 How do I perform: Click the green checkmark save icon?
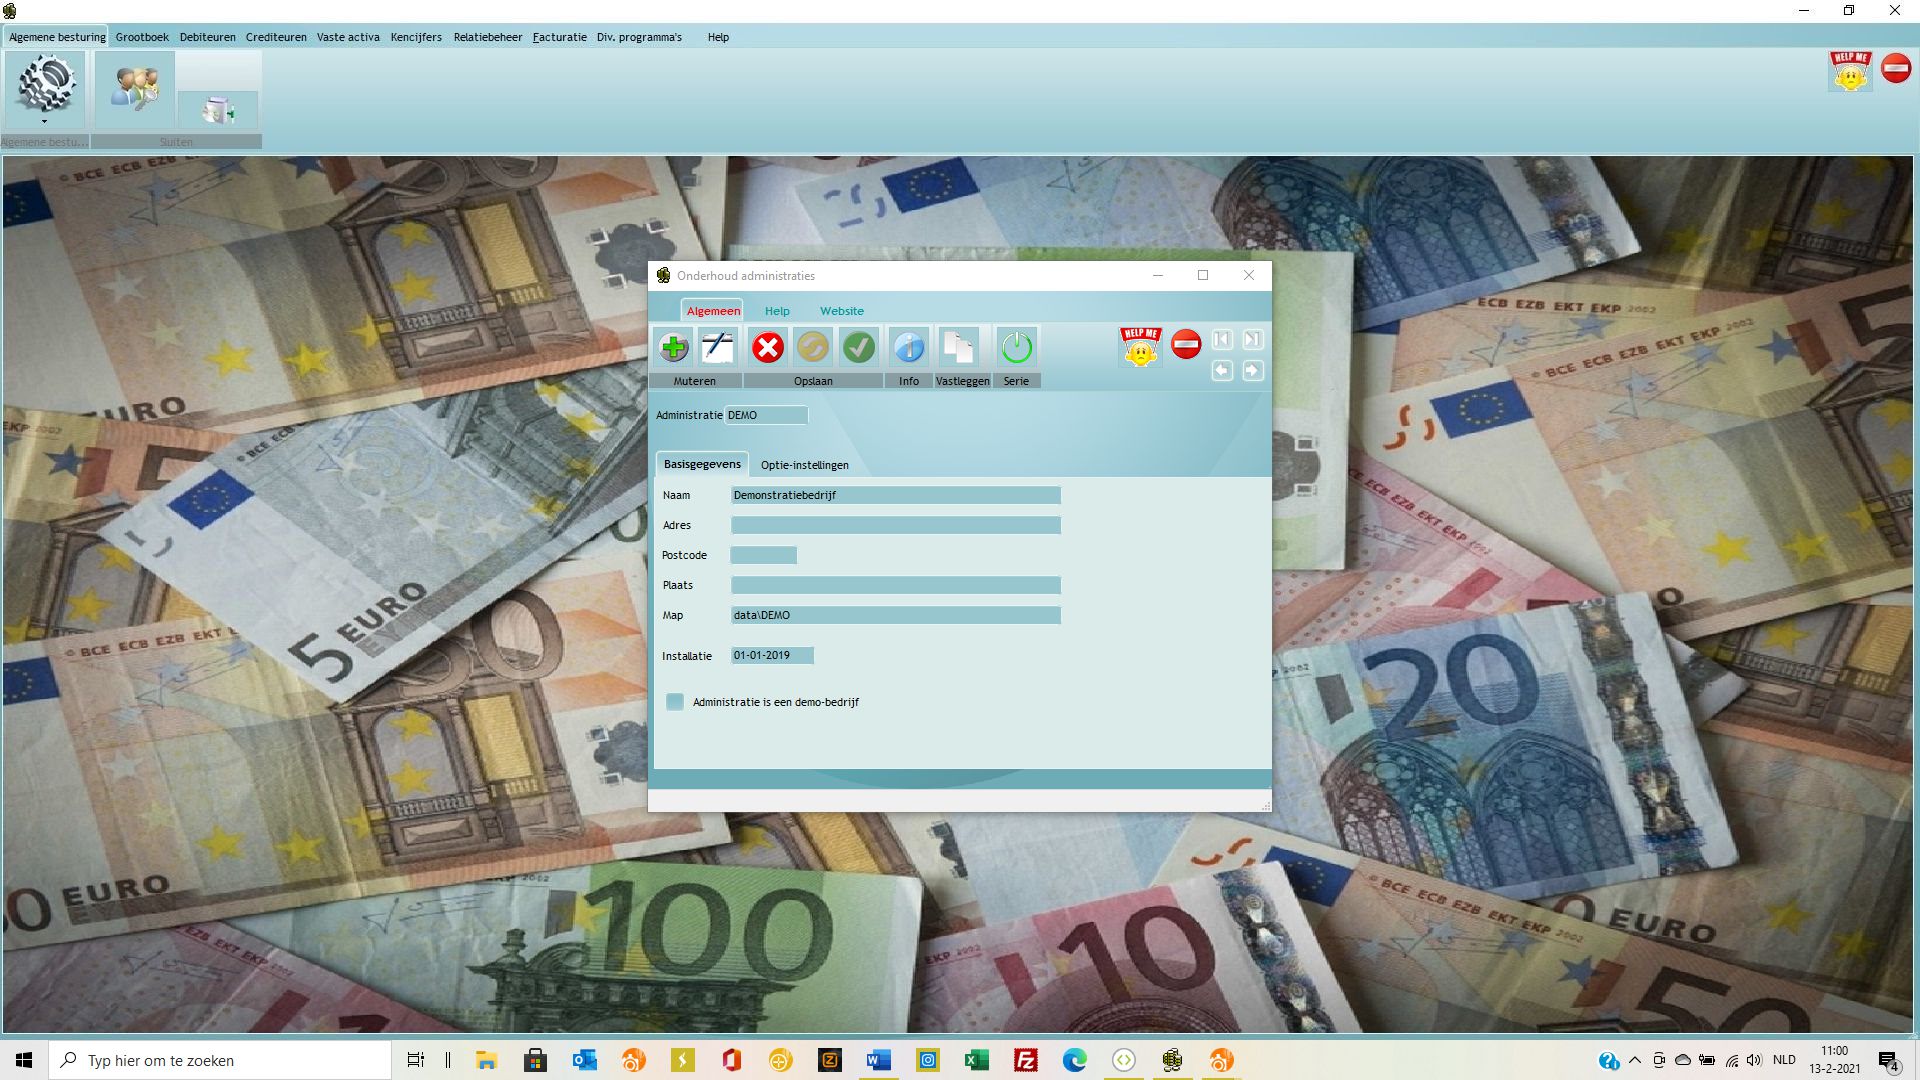[x=859, y=347]
